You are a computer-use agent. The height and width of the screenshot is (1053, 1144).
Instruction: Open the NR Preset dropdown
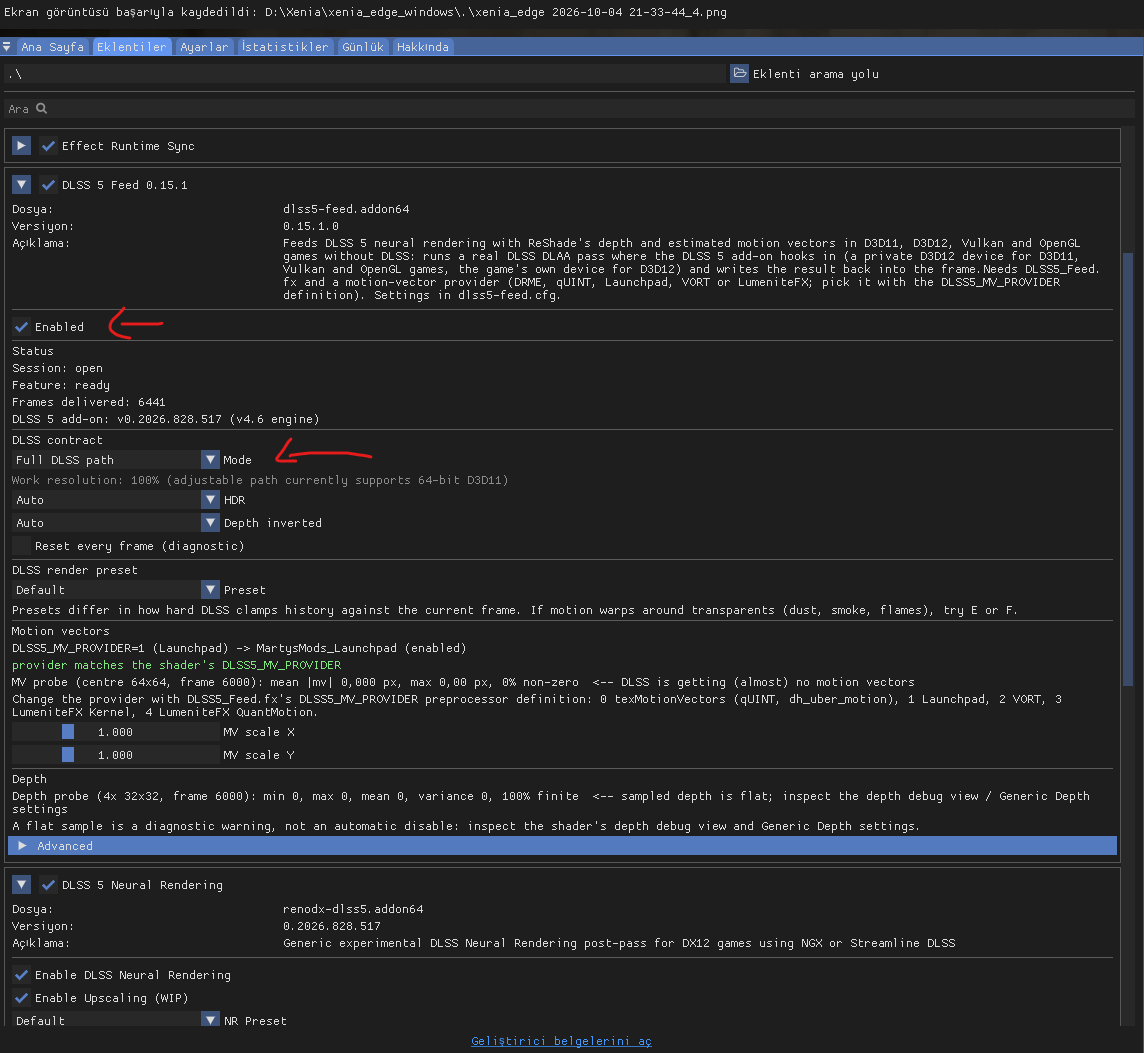coord(116,1020)
